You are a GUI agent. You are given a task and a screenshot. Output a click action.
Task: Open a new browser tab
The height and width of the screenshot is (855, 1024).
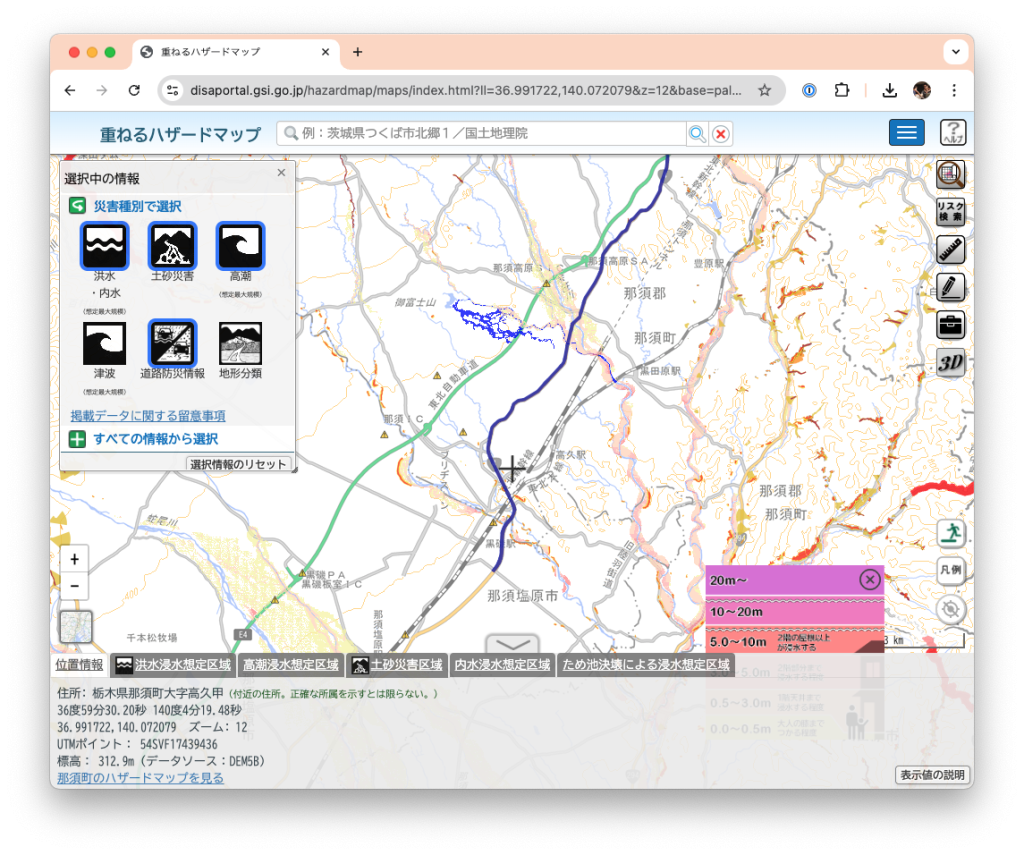point(357,52)
